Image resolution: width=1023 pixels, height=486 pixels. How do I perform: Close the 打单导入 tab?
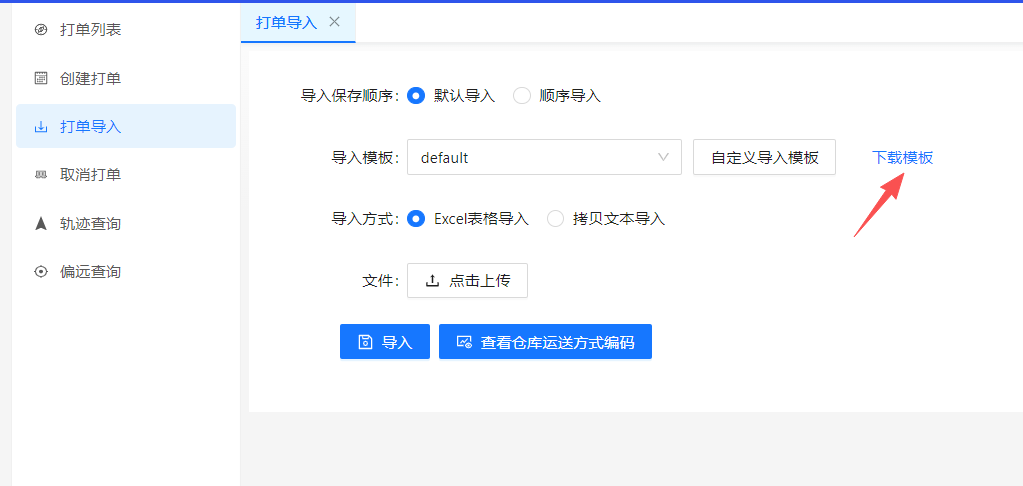pos(334,22)
